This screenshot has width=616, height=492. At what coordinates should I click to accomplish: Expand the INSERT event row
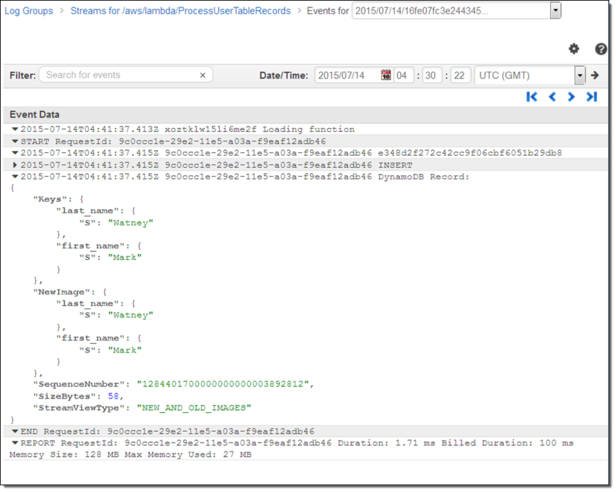[15, 165]
